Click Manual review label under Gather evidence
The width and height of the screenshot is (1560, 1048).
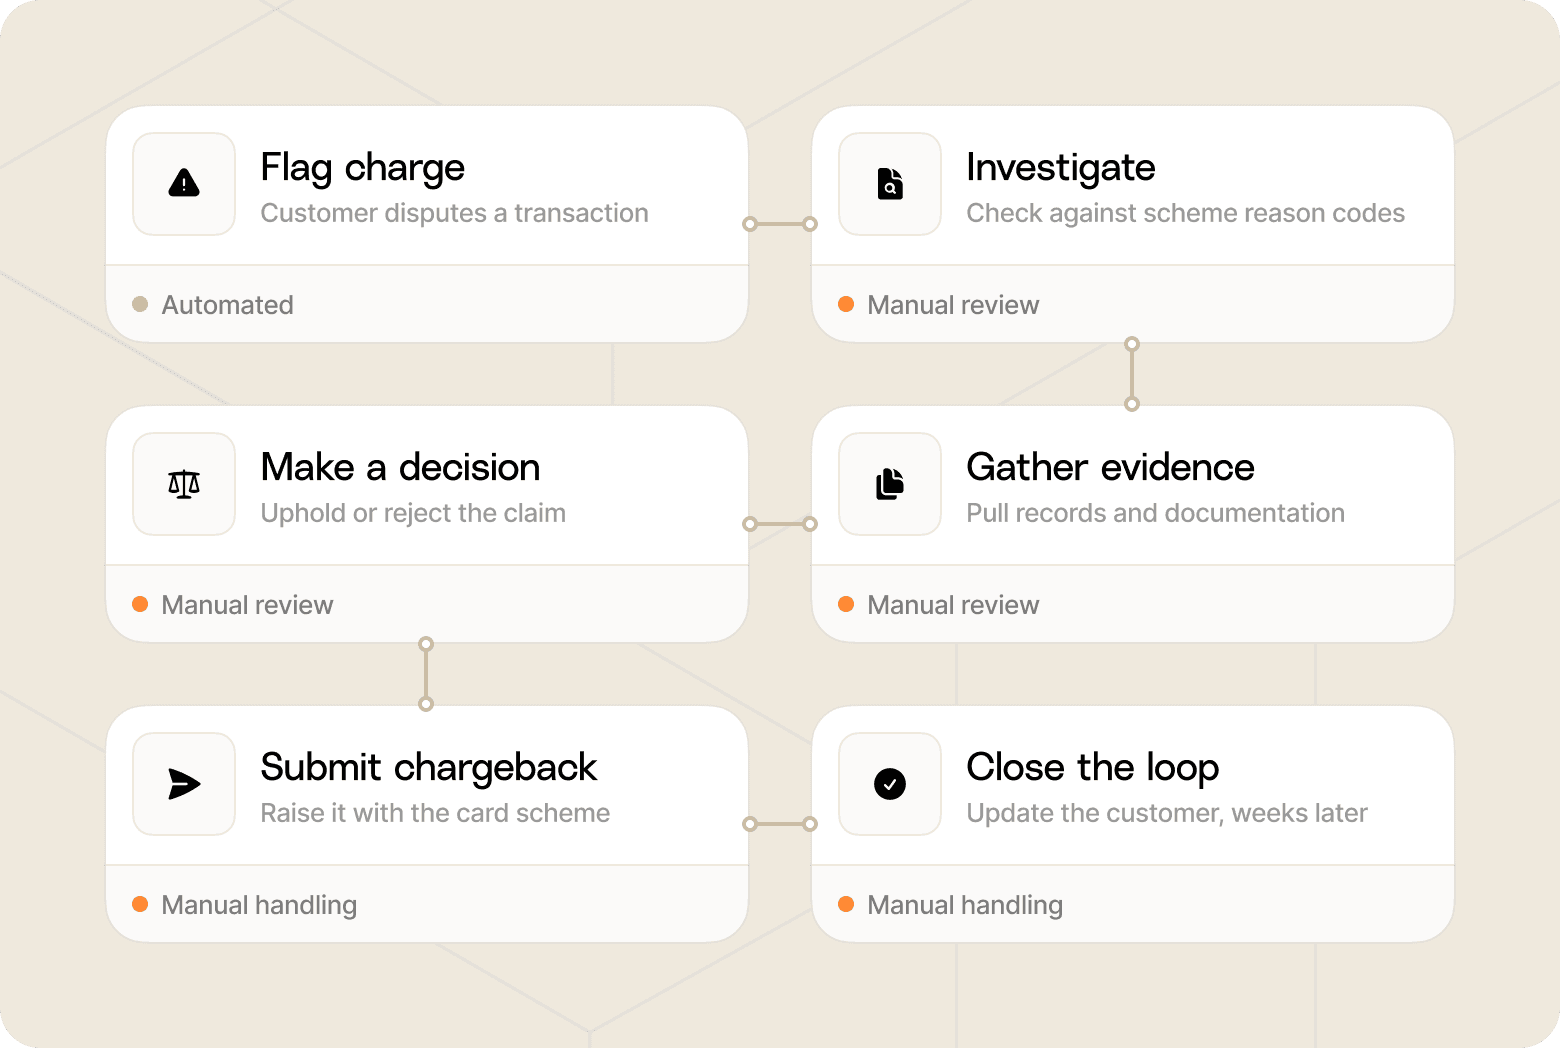[x=953, y=605]
